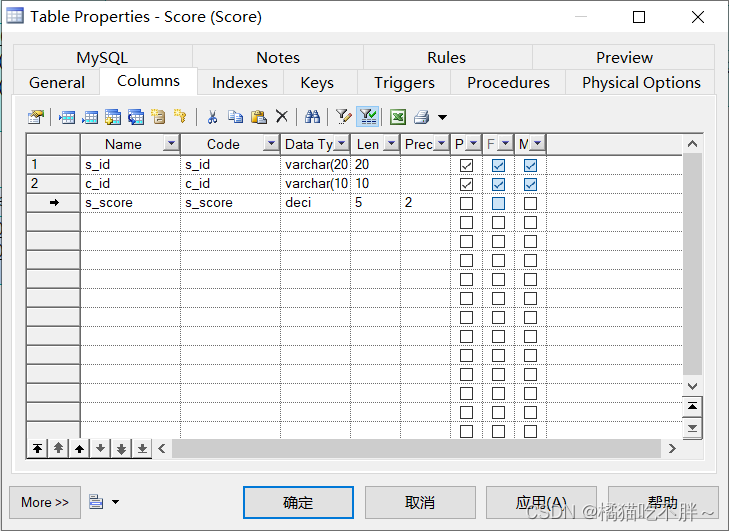Screen dimensions: 729x531
Task: Toggle the mandatory checkbox for c_id
Action: (x=530, y=184)
